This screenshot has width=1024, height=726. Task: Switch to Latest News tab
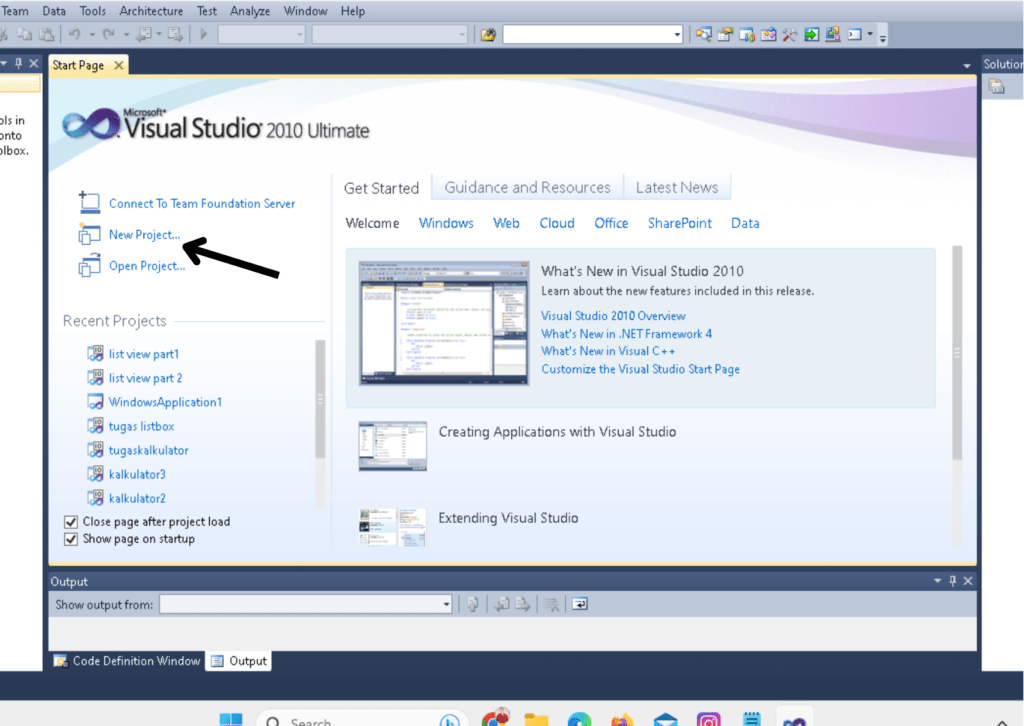click(x=677, y=187)
